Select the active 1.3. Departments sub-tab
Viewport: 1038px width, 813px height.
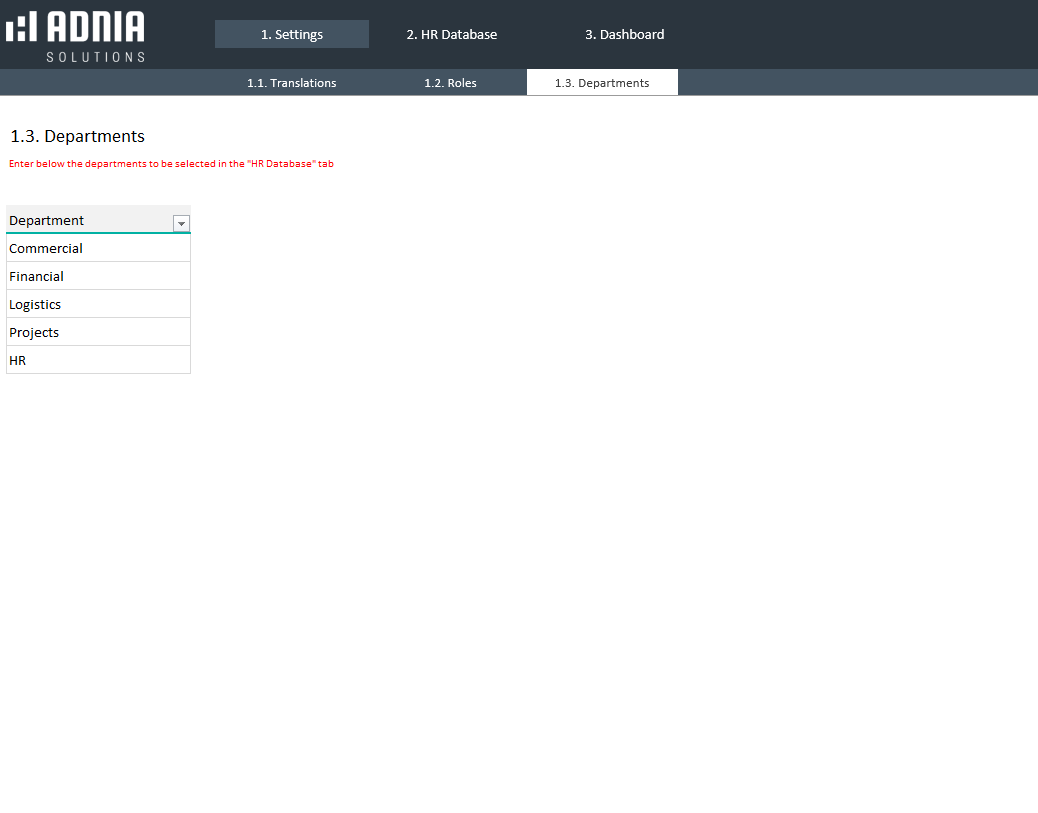coord(602,83)
